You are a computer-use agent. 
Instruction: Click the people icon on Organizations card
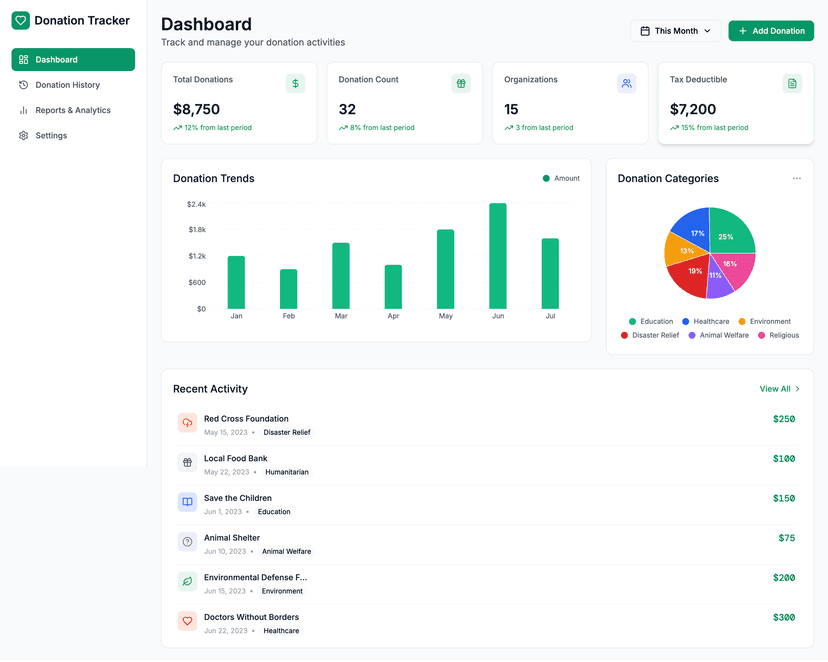[x=626, y=83]
